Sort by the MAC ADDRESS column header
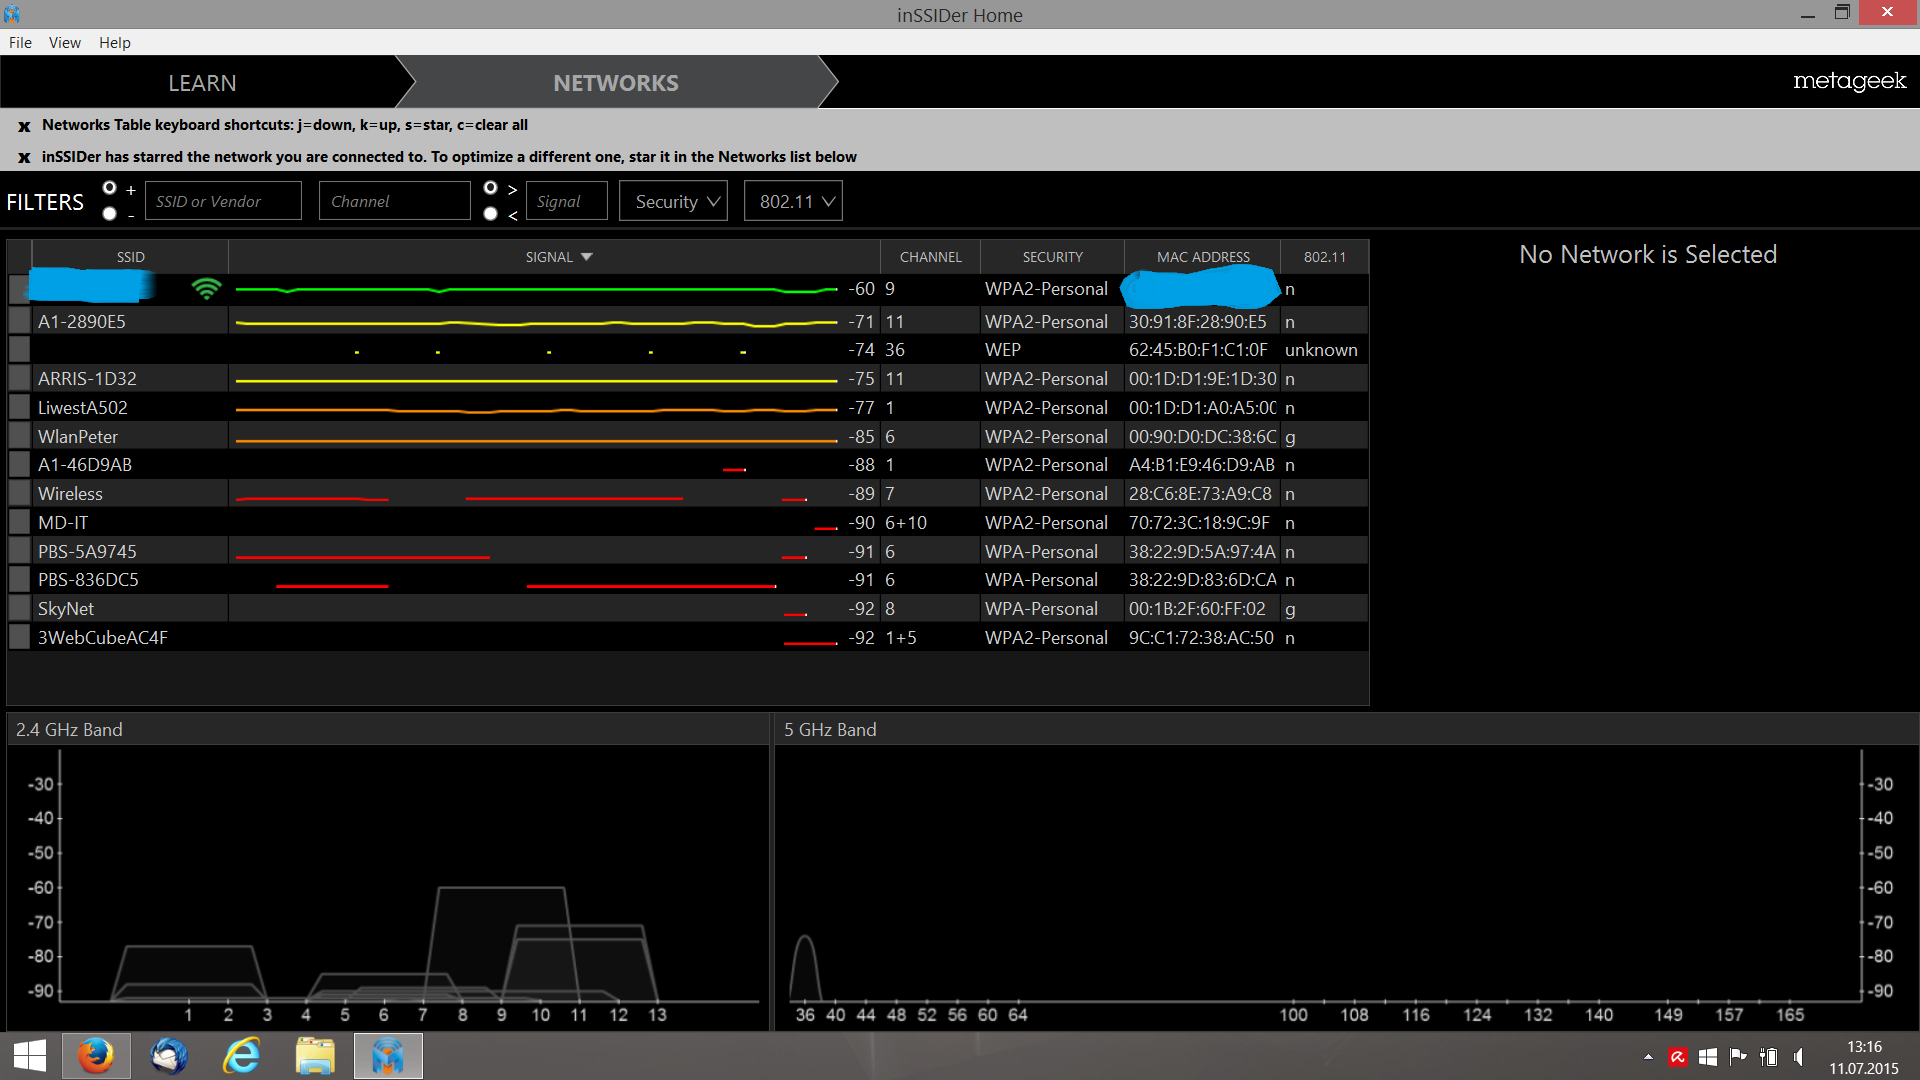Screen dimensions: 1920x1080 (1203, 257)
